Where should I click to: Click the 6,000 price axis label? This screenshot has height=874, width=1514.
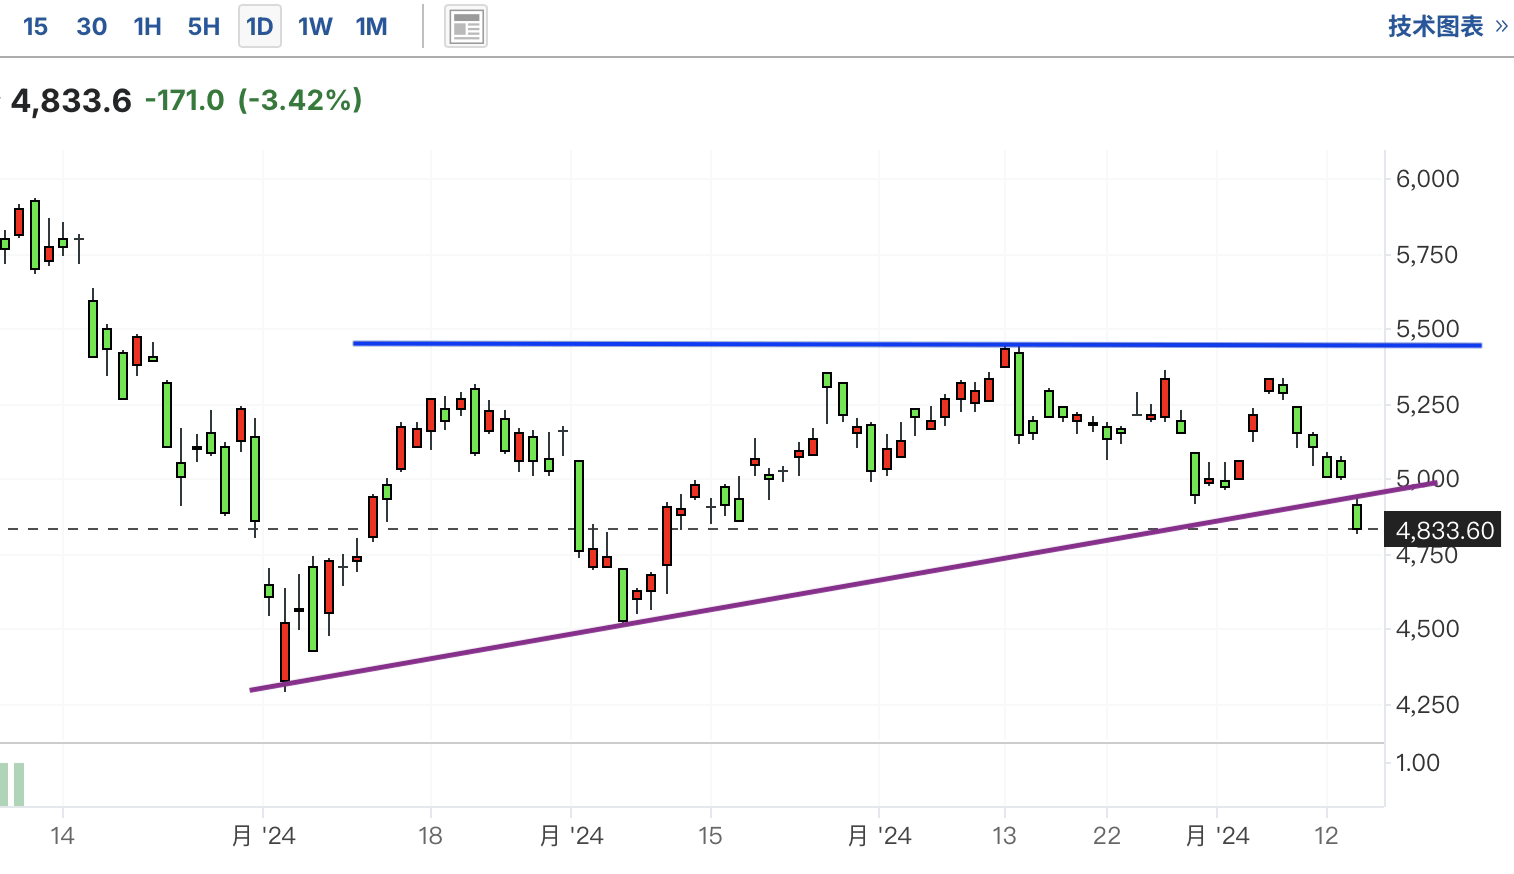tap(1427, 179)
